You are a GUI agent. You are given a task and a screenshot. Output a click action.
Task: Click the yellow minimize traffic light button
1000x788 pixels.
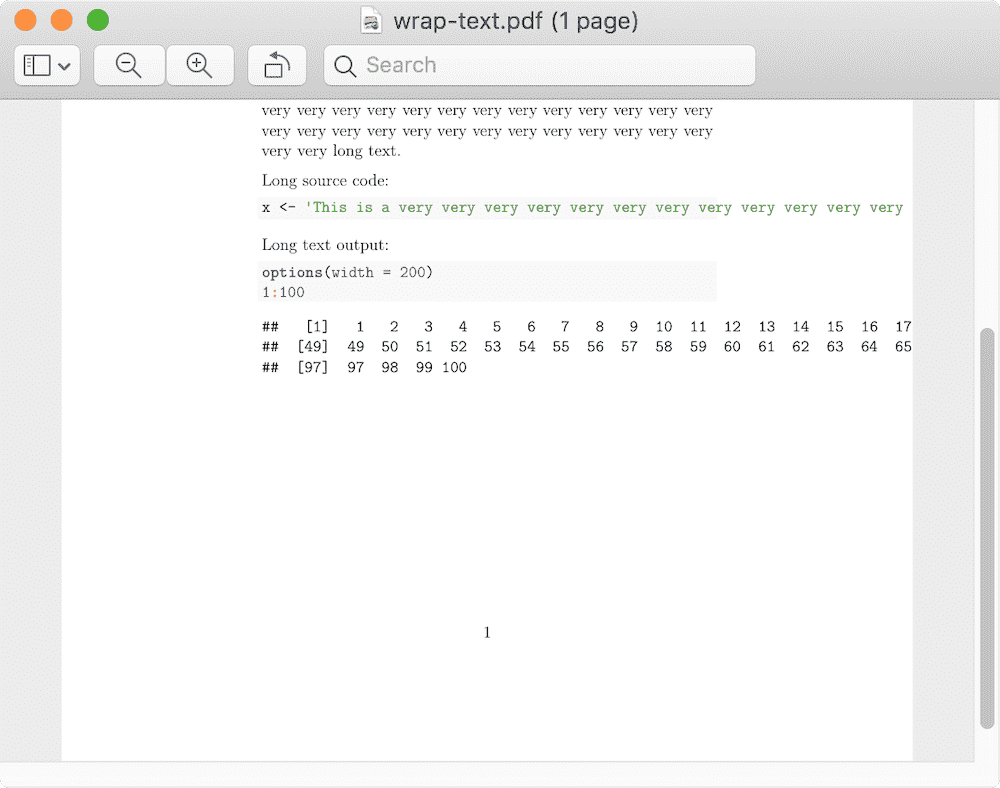click(x=61, y=19)
